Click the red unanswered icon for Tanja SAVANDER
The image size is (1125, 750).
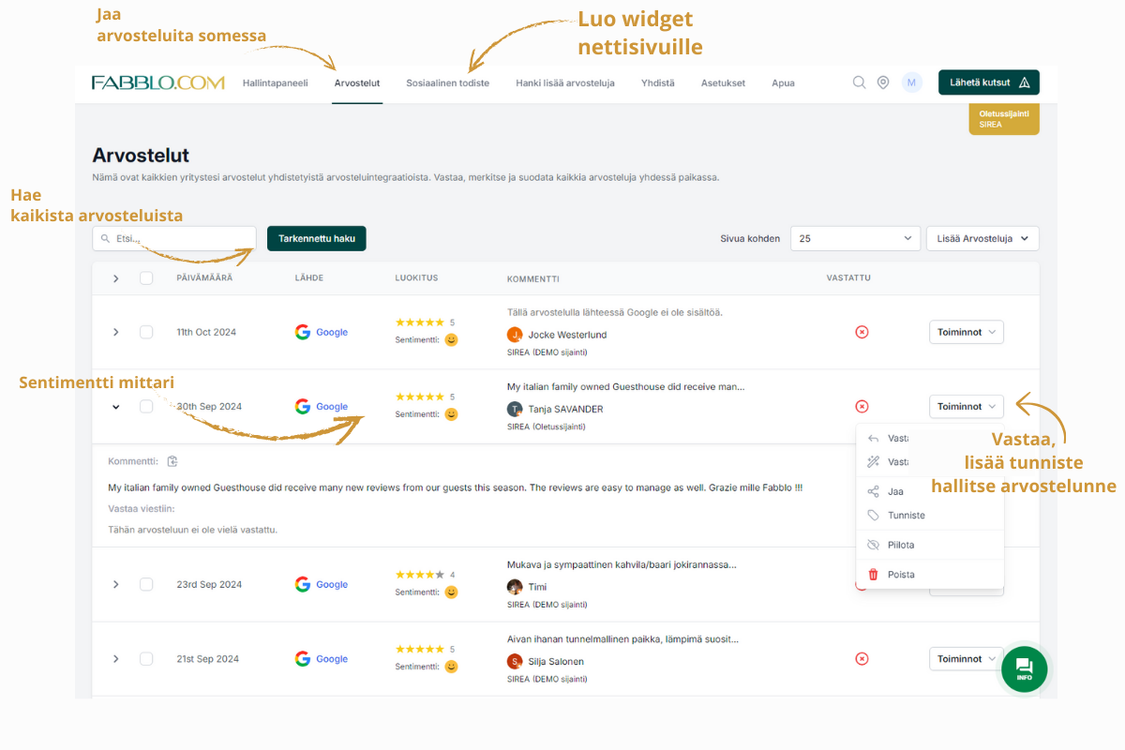(862, 406)
